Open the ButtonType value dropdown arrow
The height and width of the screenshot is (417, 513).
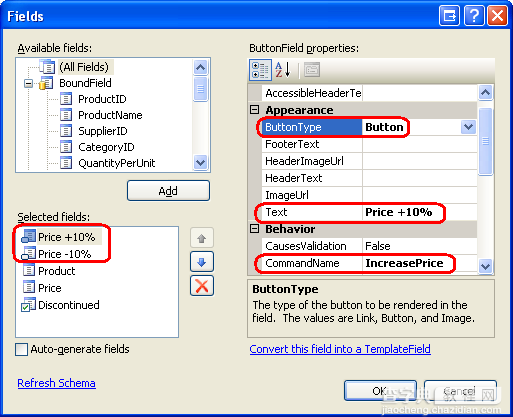click(468, 127)
